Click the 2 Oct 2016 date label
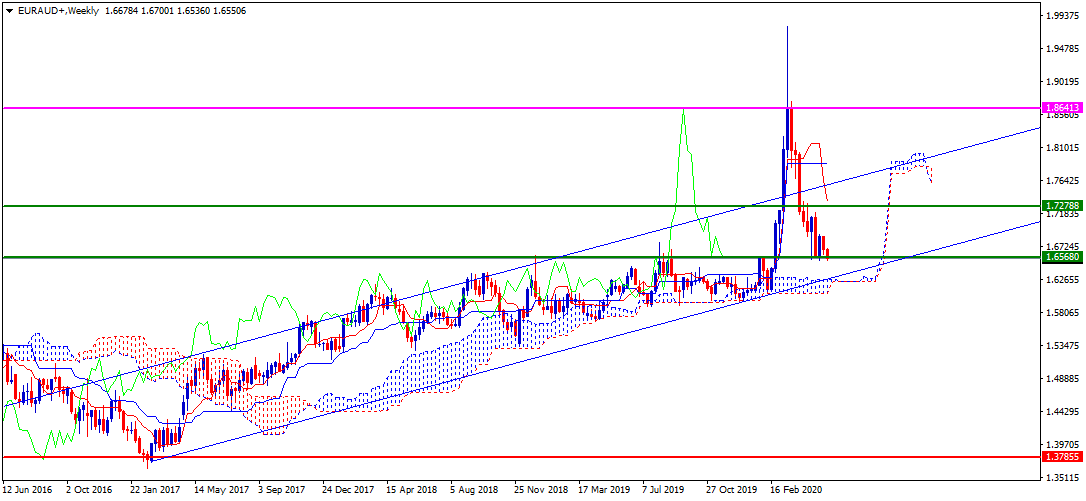This screenshot has height=501, width=1086. [x=89, y=489]
